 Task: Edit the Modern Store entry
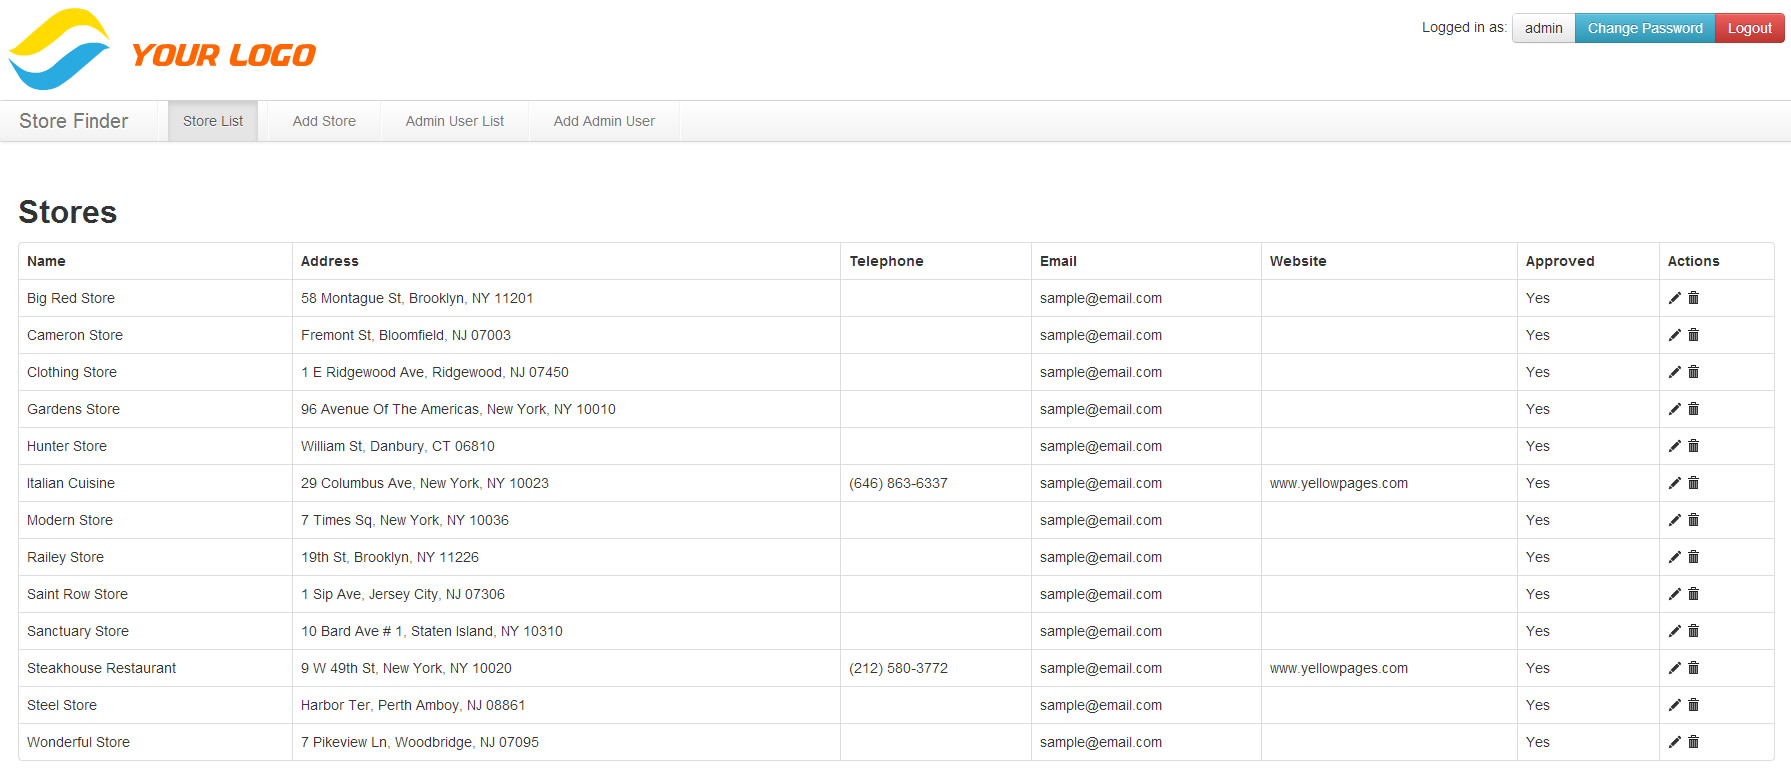pyautogui.click(x=1675, y=520)
